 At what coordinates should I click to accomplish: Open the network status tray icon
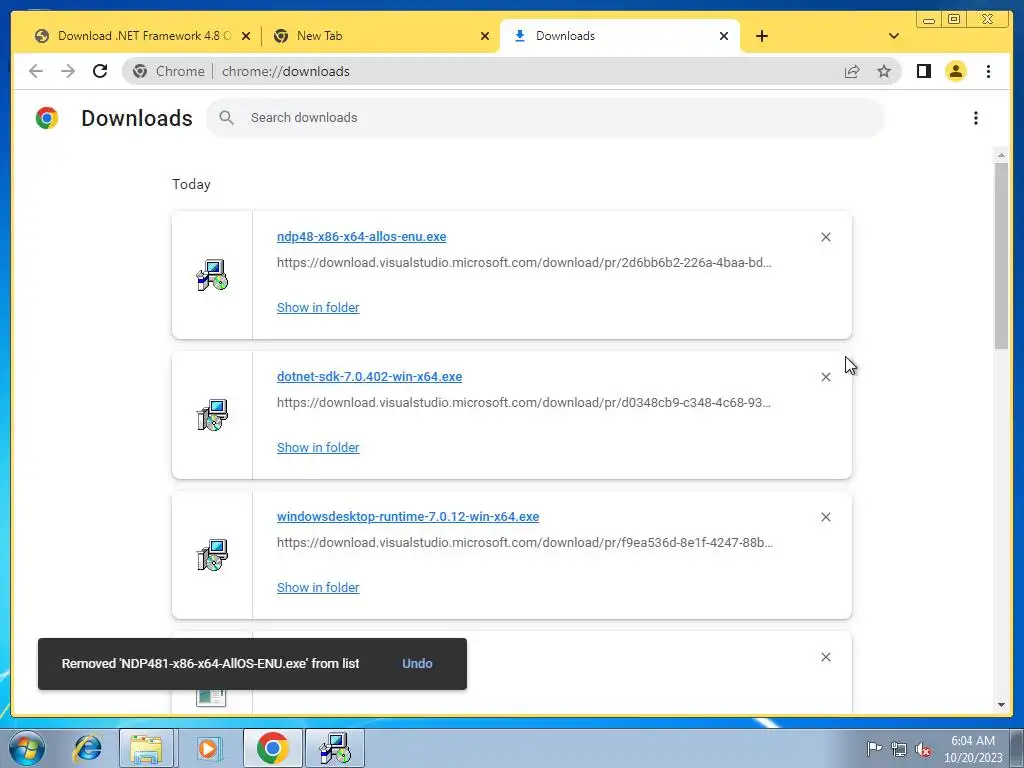[x=899, y=749]
